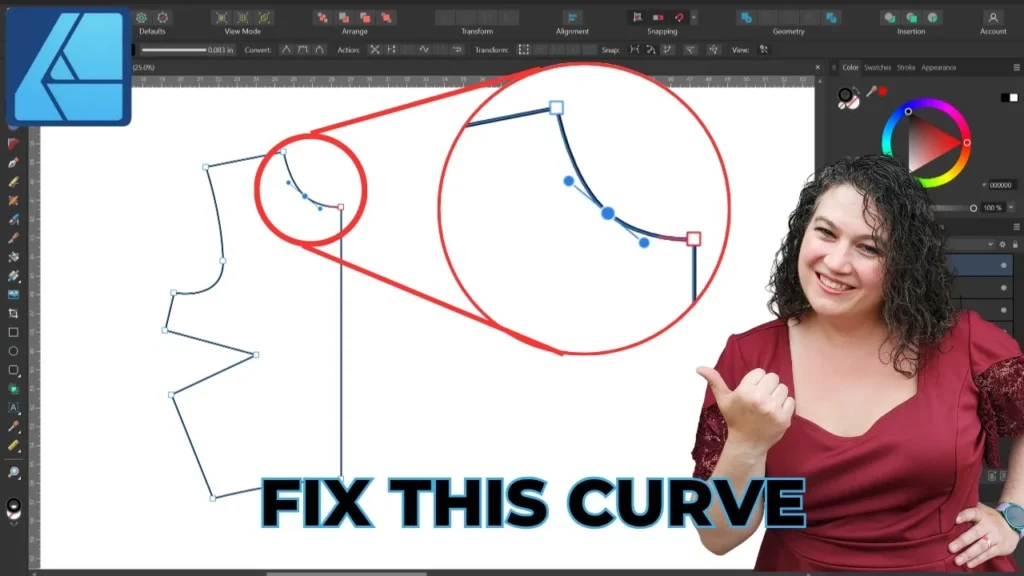Click the last Arrange order icon
The width and height of the screenshot is (1024, 576).
(387, 18)
